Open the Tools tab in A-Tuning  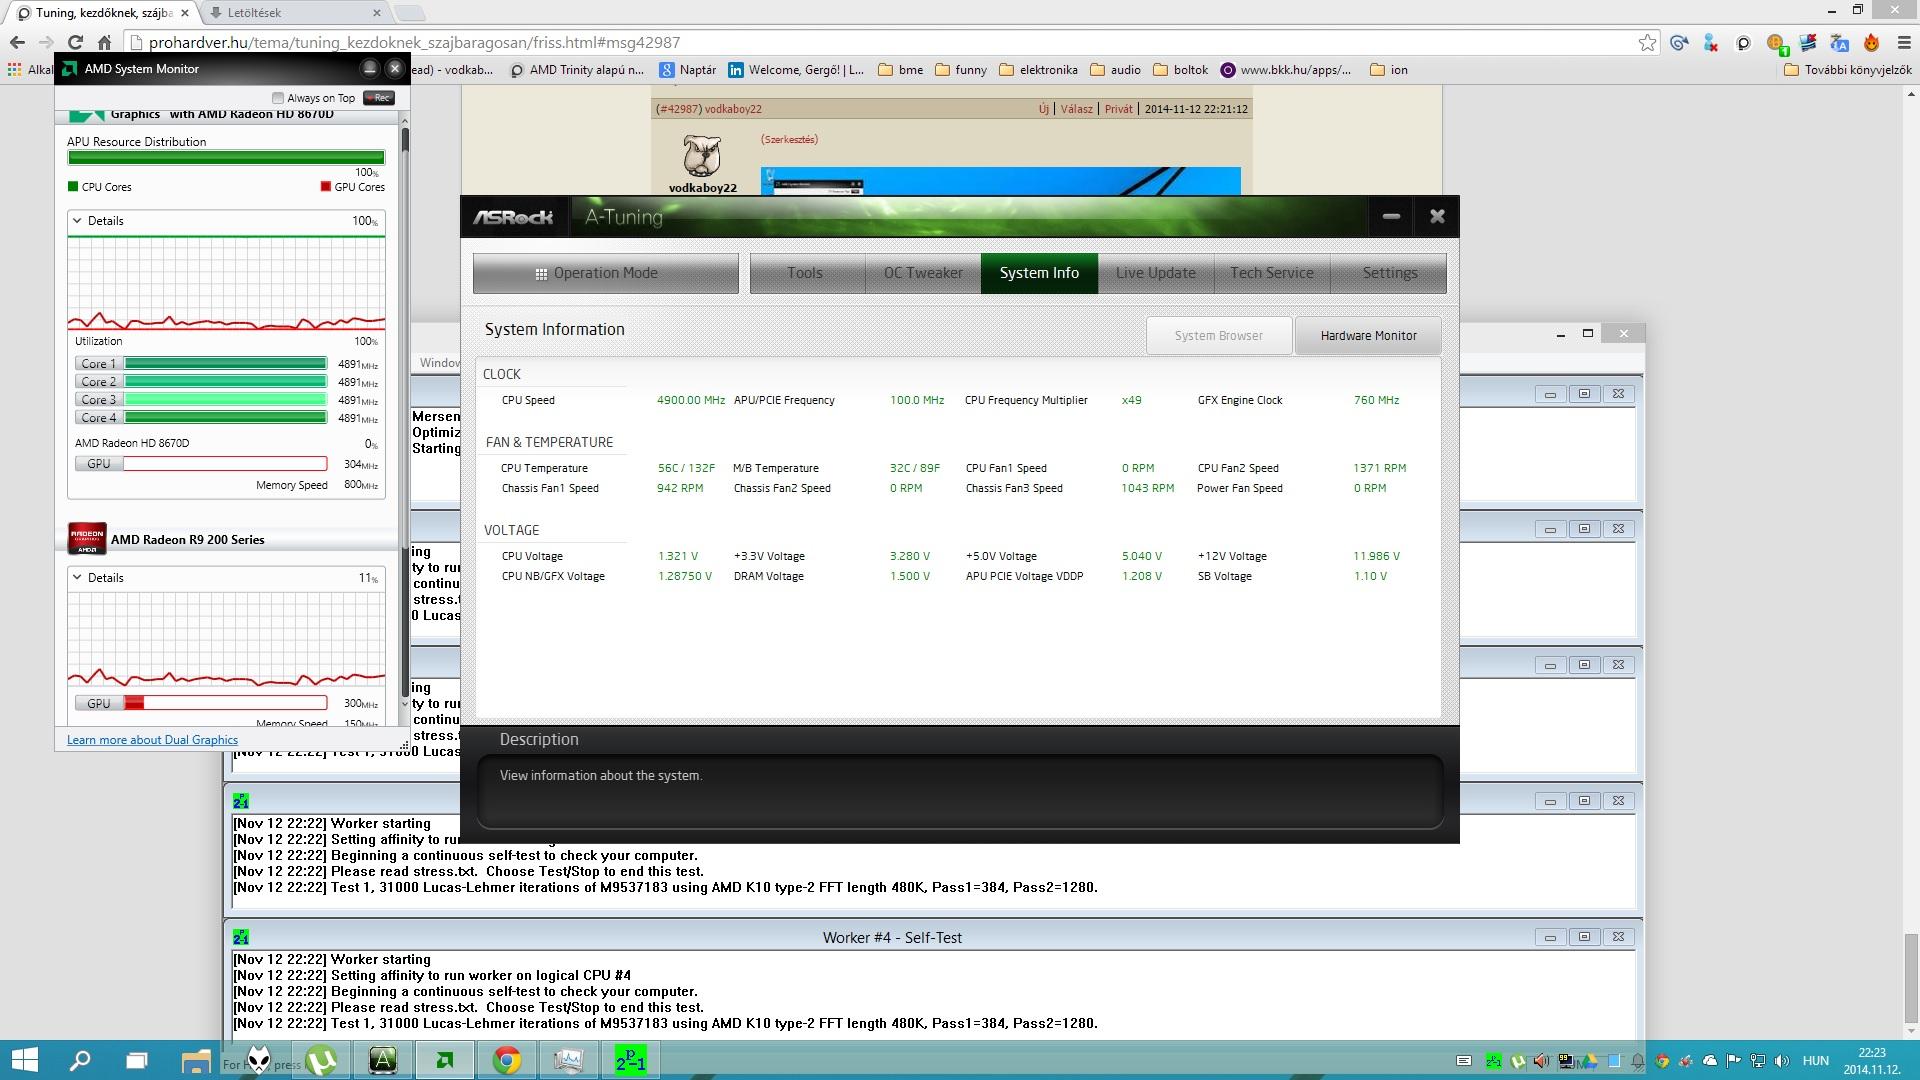[x=805, y=273]
